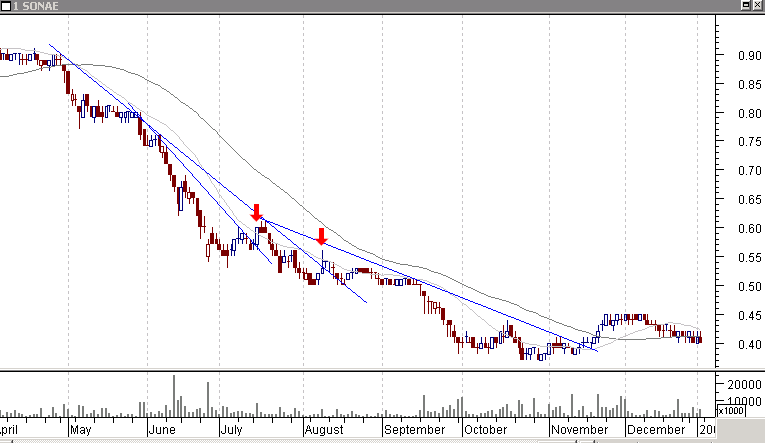Click the 0.70 price axis label
This screenshot has width=765, height=443.
point(749,171)
